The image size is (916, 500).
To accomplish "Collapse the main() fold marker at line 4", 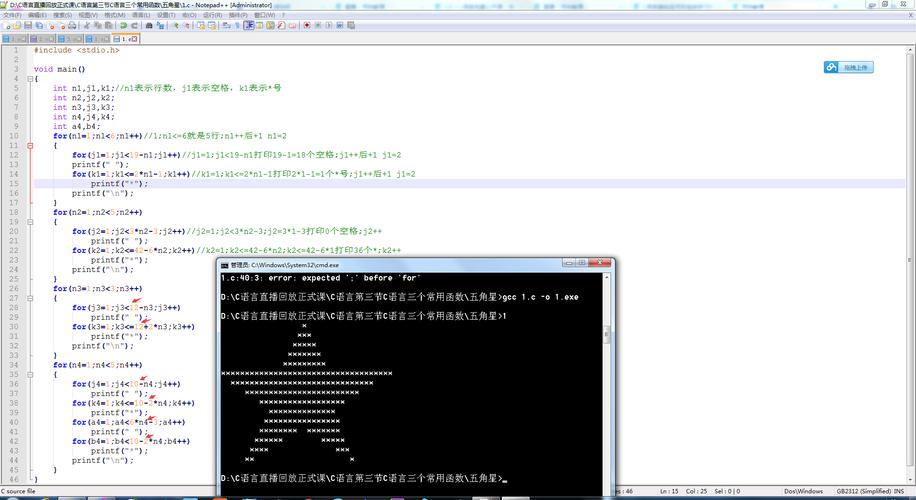I will pyautogui.click(x=30, y=79).
